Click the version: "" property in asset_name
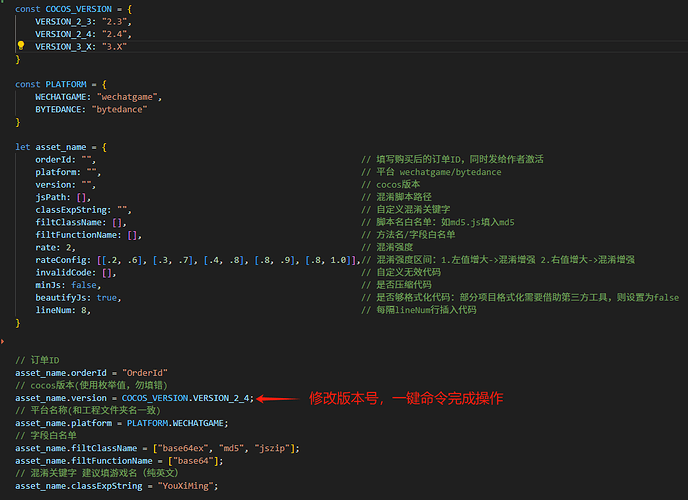The width and height of the screenshot is (688, 500). 65,185
